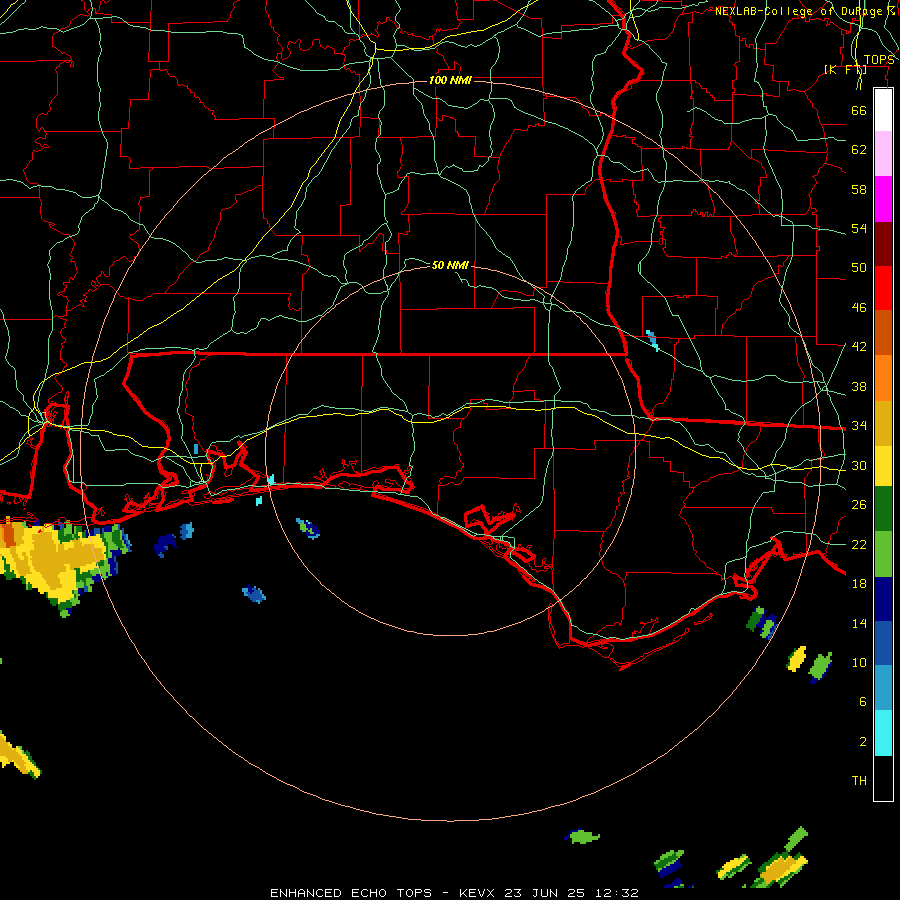The image size is (900, 900).
Task: Click the '18' legend value label
Action: (859, 584)
